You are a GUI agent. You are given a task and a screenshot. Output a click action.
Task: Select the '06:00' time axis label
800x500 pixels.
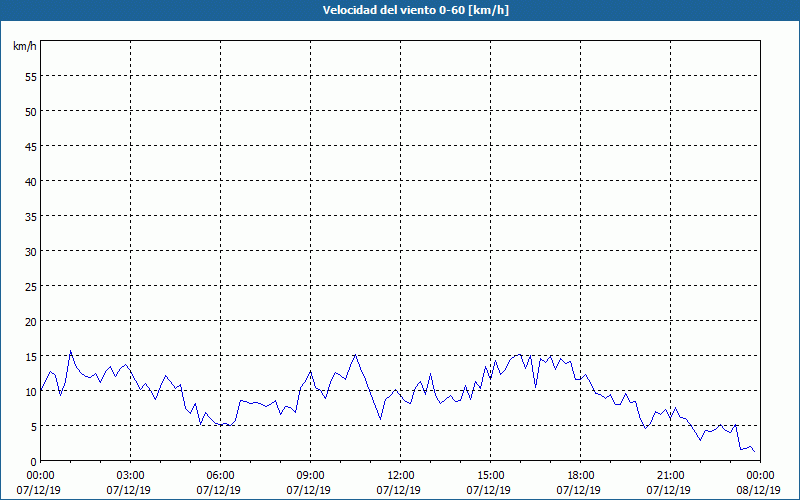220,476
